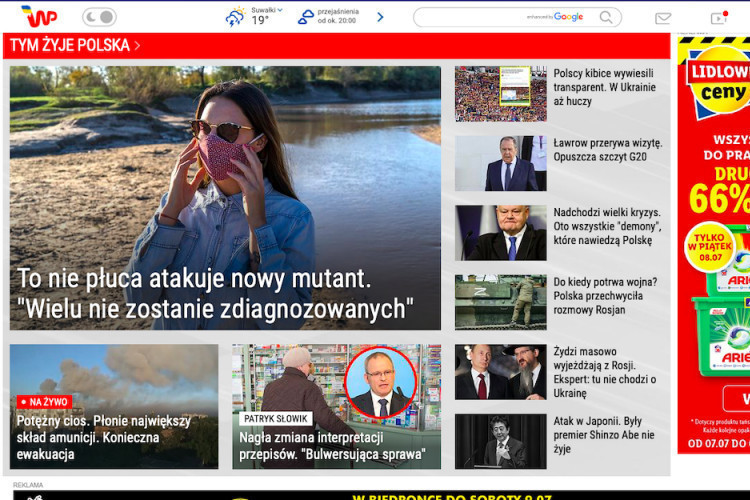Open the new mutant lungs headline article
This screenshot has height=500, width=750.
pos(215,293)
